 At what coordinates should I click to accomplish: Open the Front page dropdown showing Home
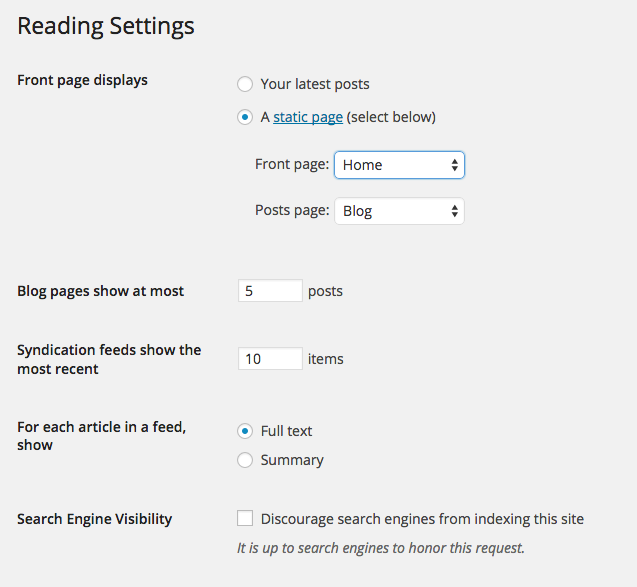(399, 165)
